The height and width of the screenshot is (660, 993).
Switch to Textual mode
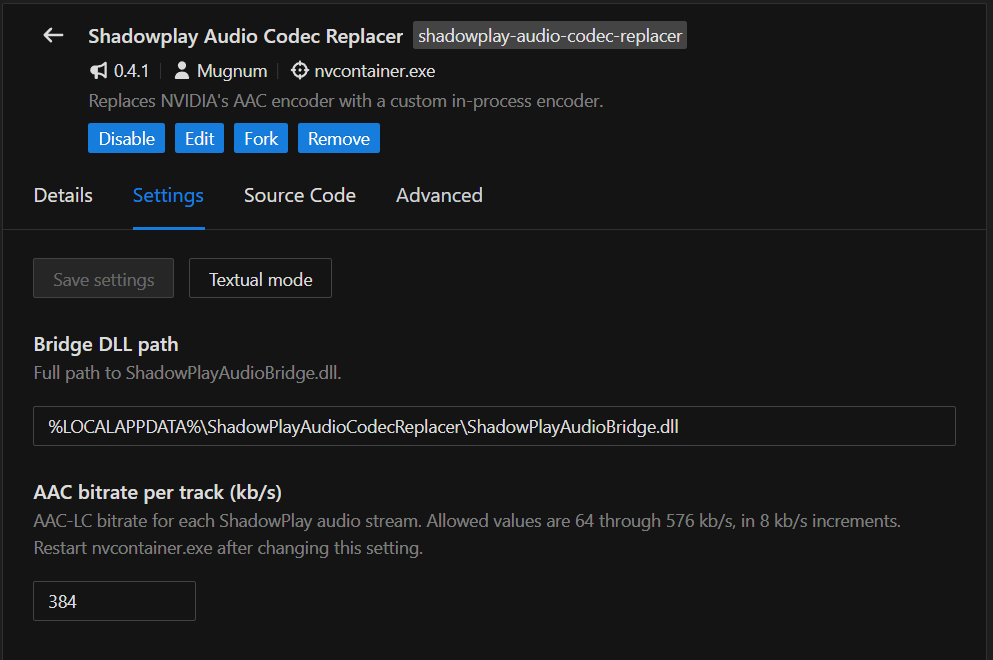[260, 278]
